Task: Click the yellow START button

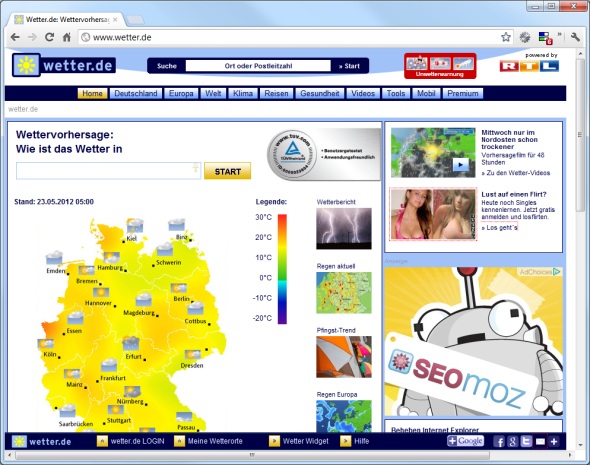Action: [228, 171]
